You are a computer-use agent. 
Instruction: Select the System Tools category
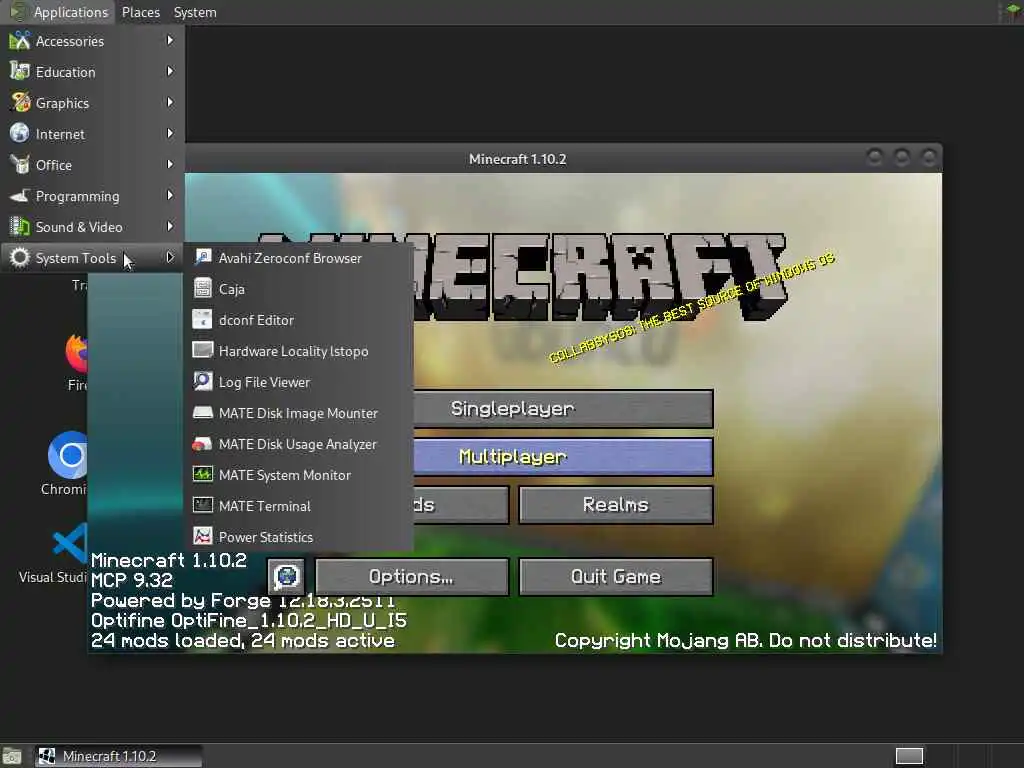92,258
